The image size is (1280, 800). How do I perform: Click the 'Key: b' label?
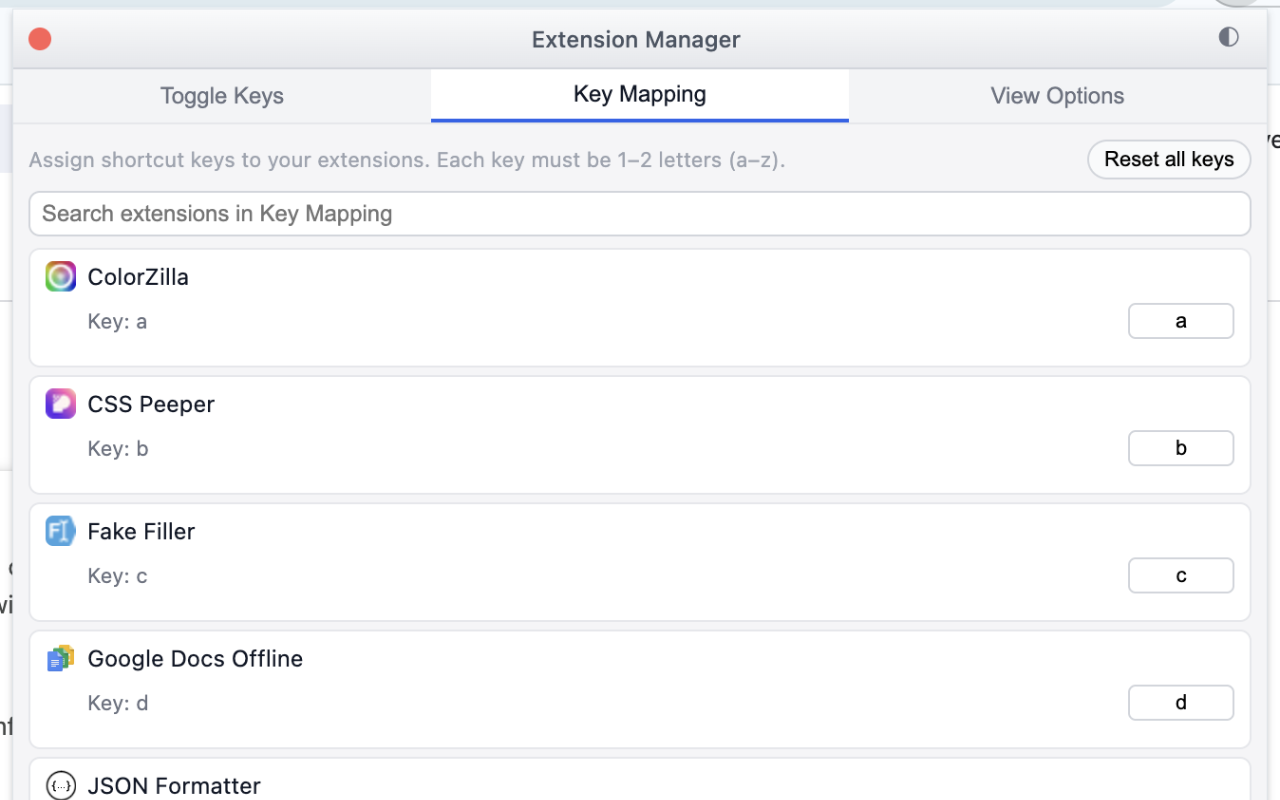tap(118, 448)
